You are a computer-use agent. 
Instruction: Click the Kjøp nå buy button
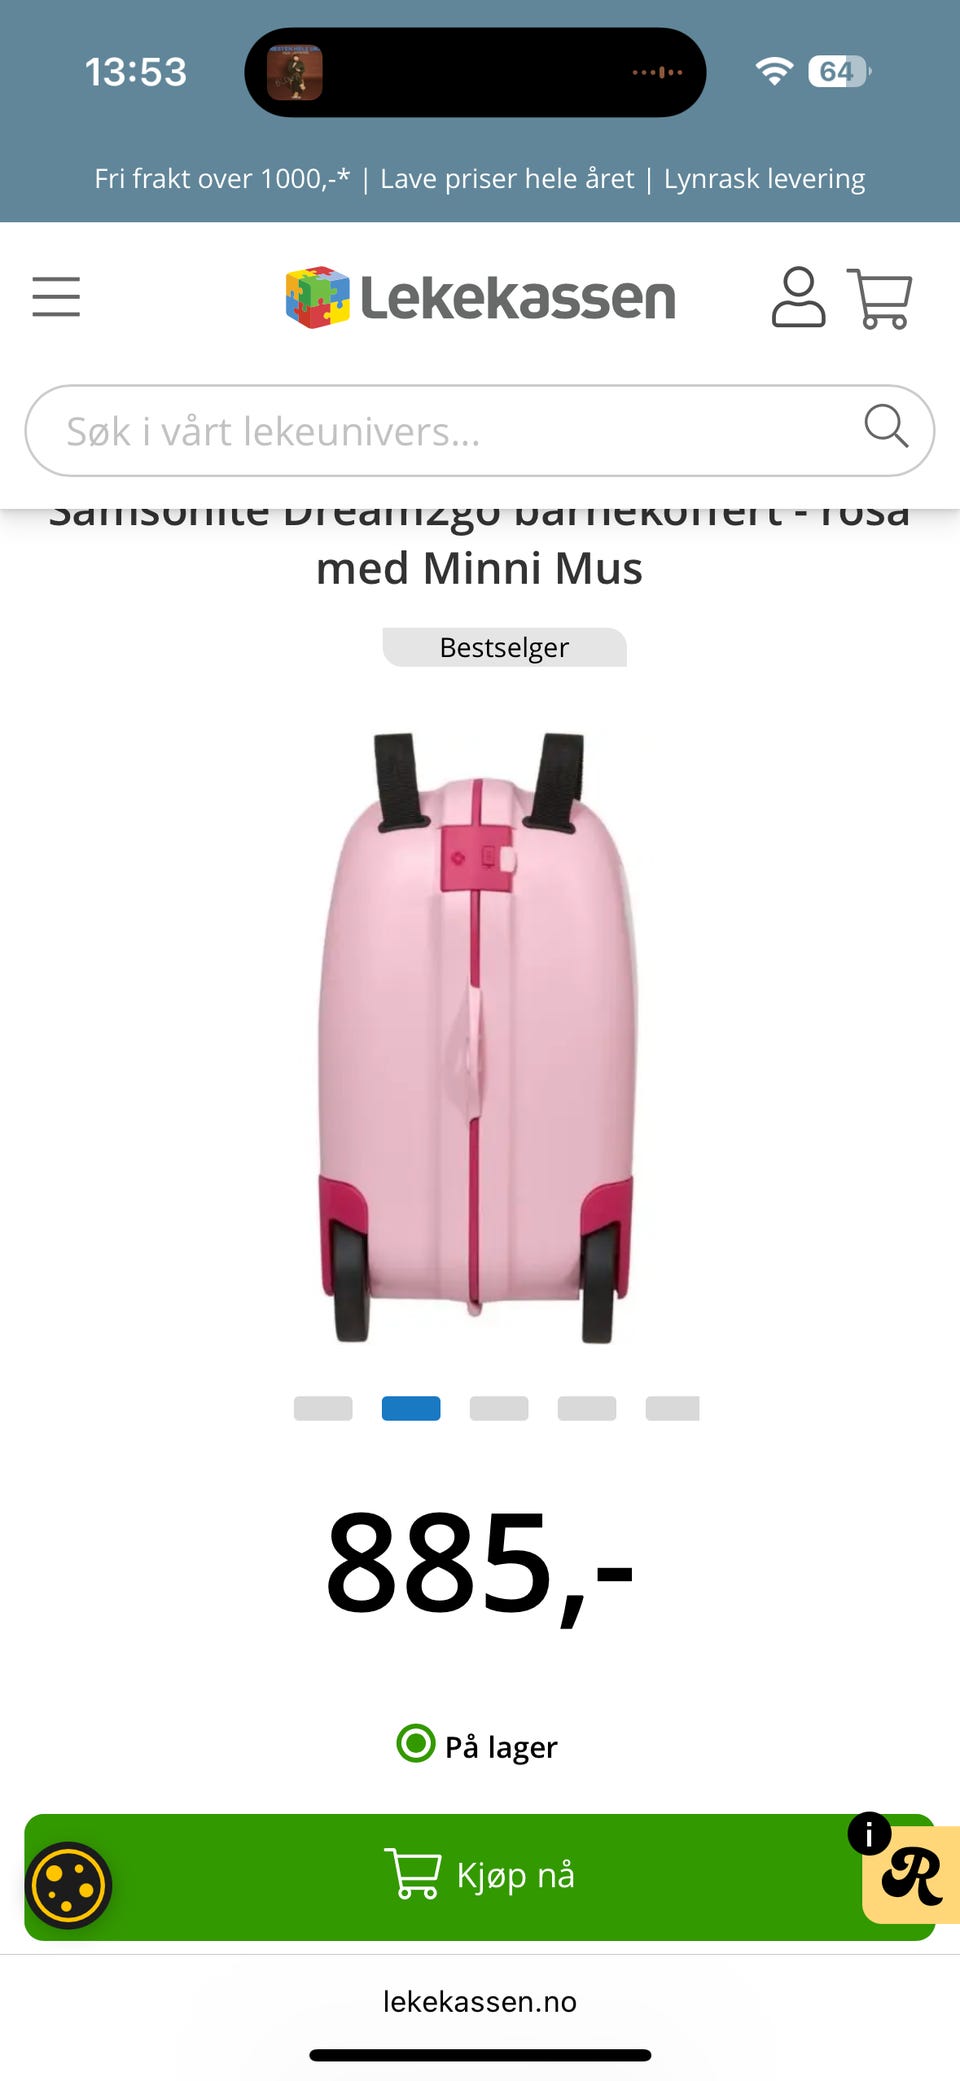click(x=480, y=1877)
